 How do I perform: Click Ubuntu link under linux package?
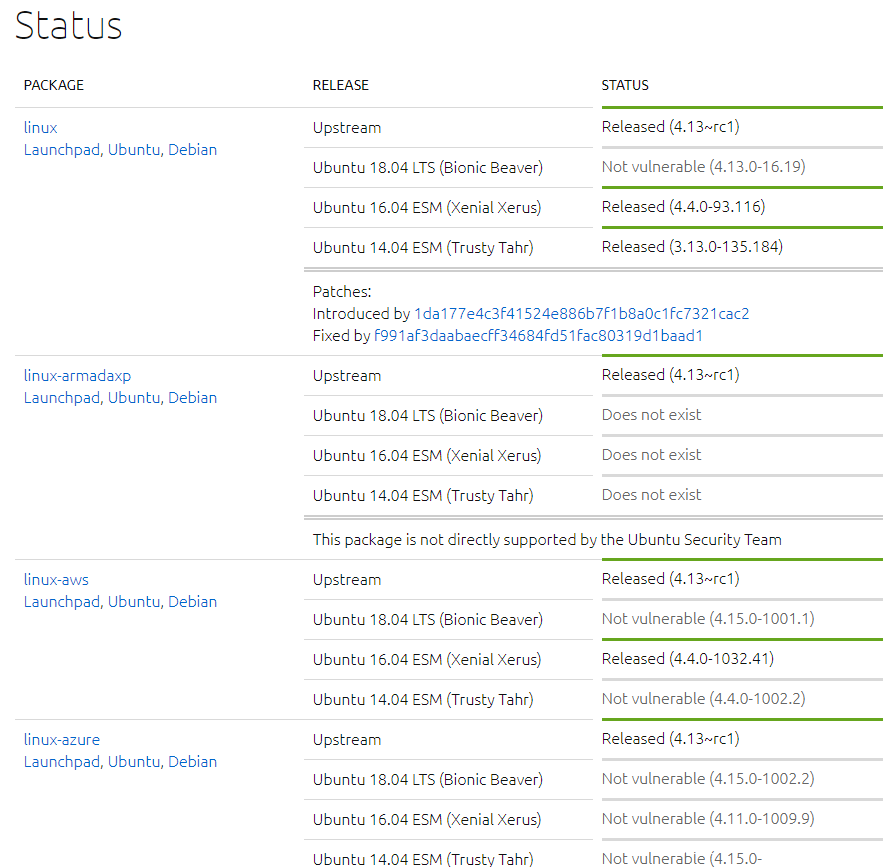133,150
